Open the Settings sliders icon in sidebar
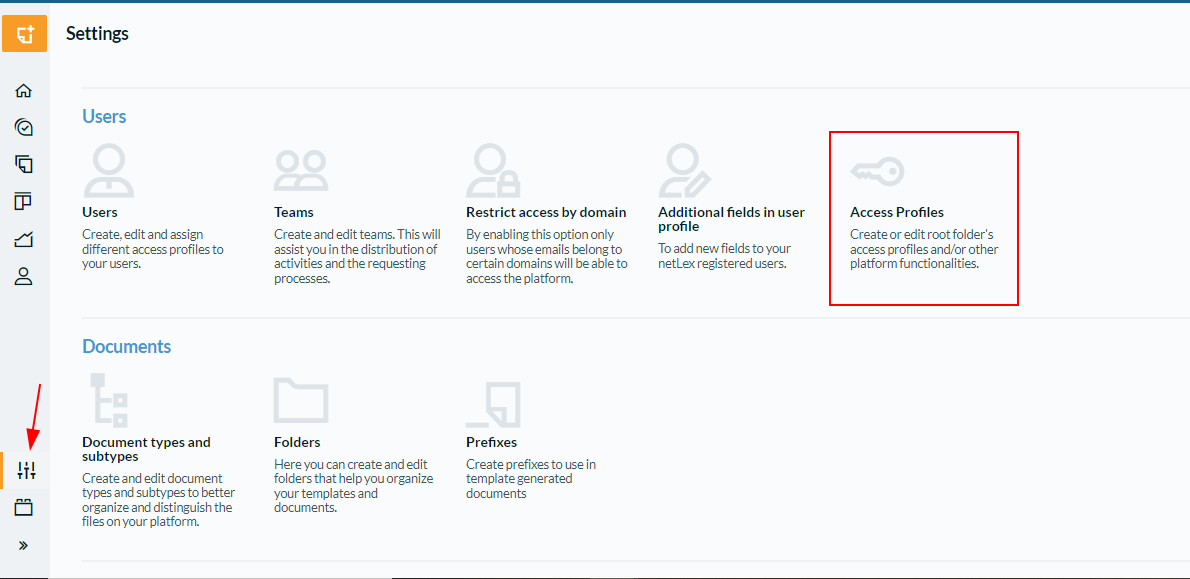The width and height of the screenshot is (1190, 579). pos(27,470)
